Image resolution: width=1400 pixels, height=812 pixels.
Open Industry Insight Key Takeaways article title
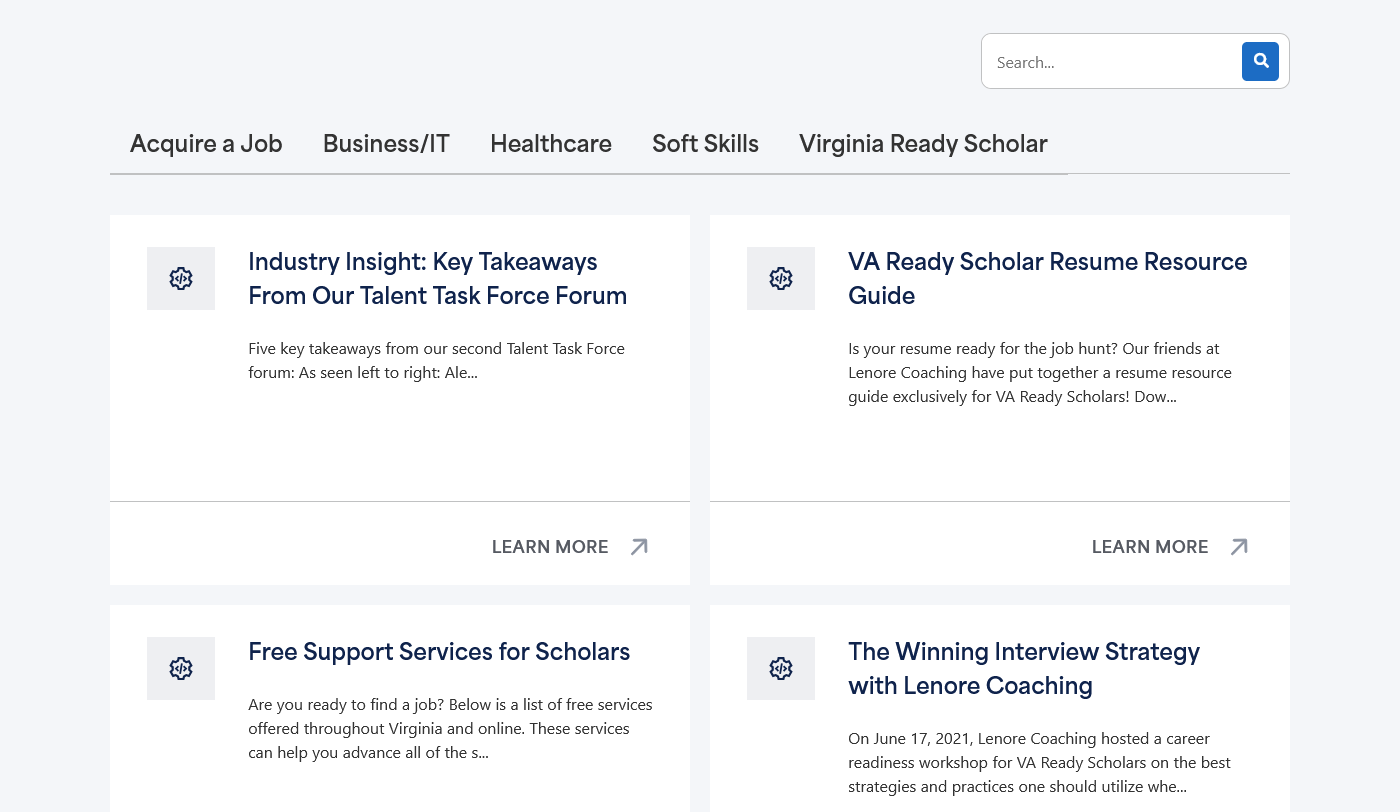(437, 279)
